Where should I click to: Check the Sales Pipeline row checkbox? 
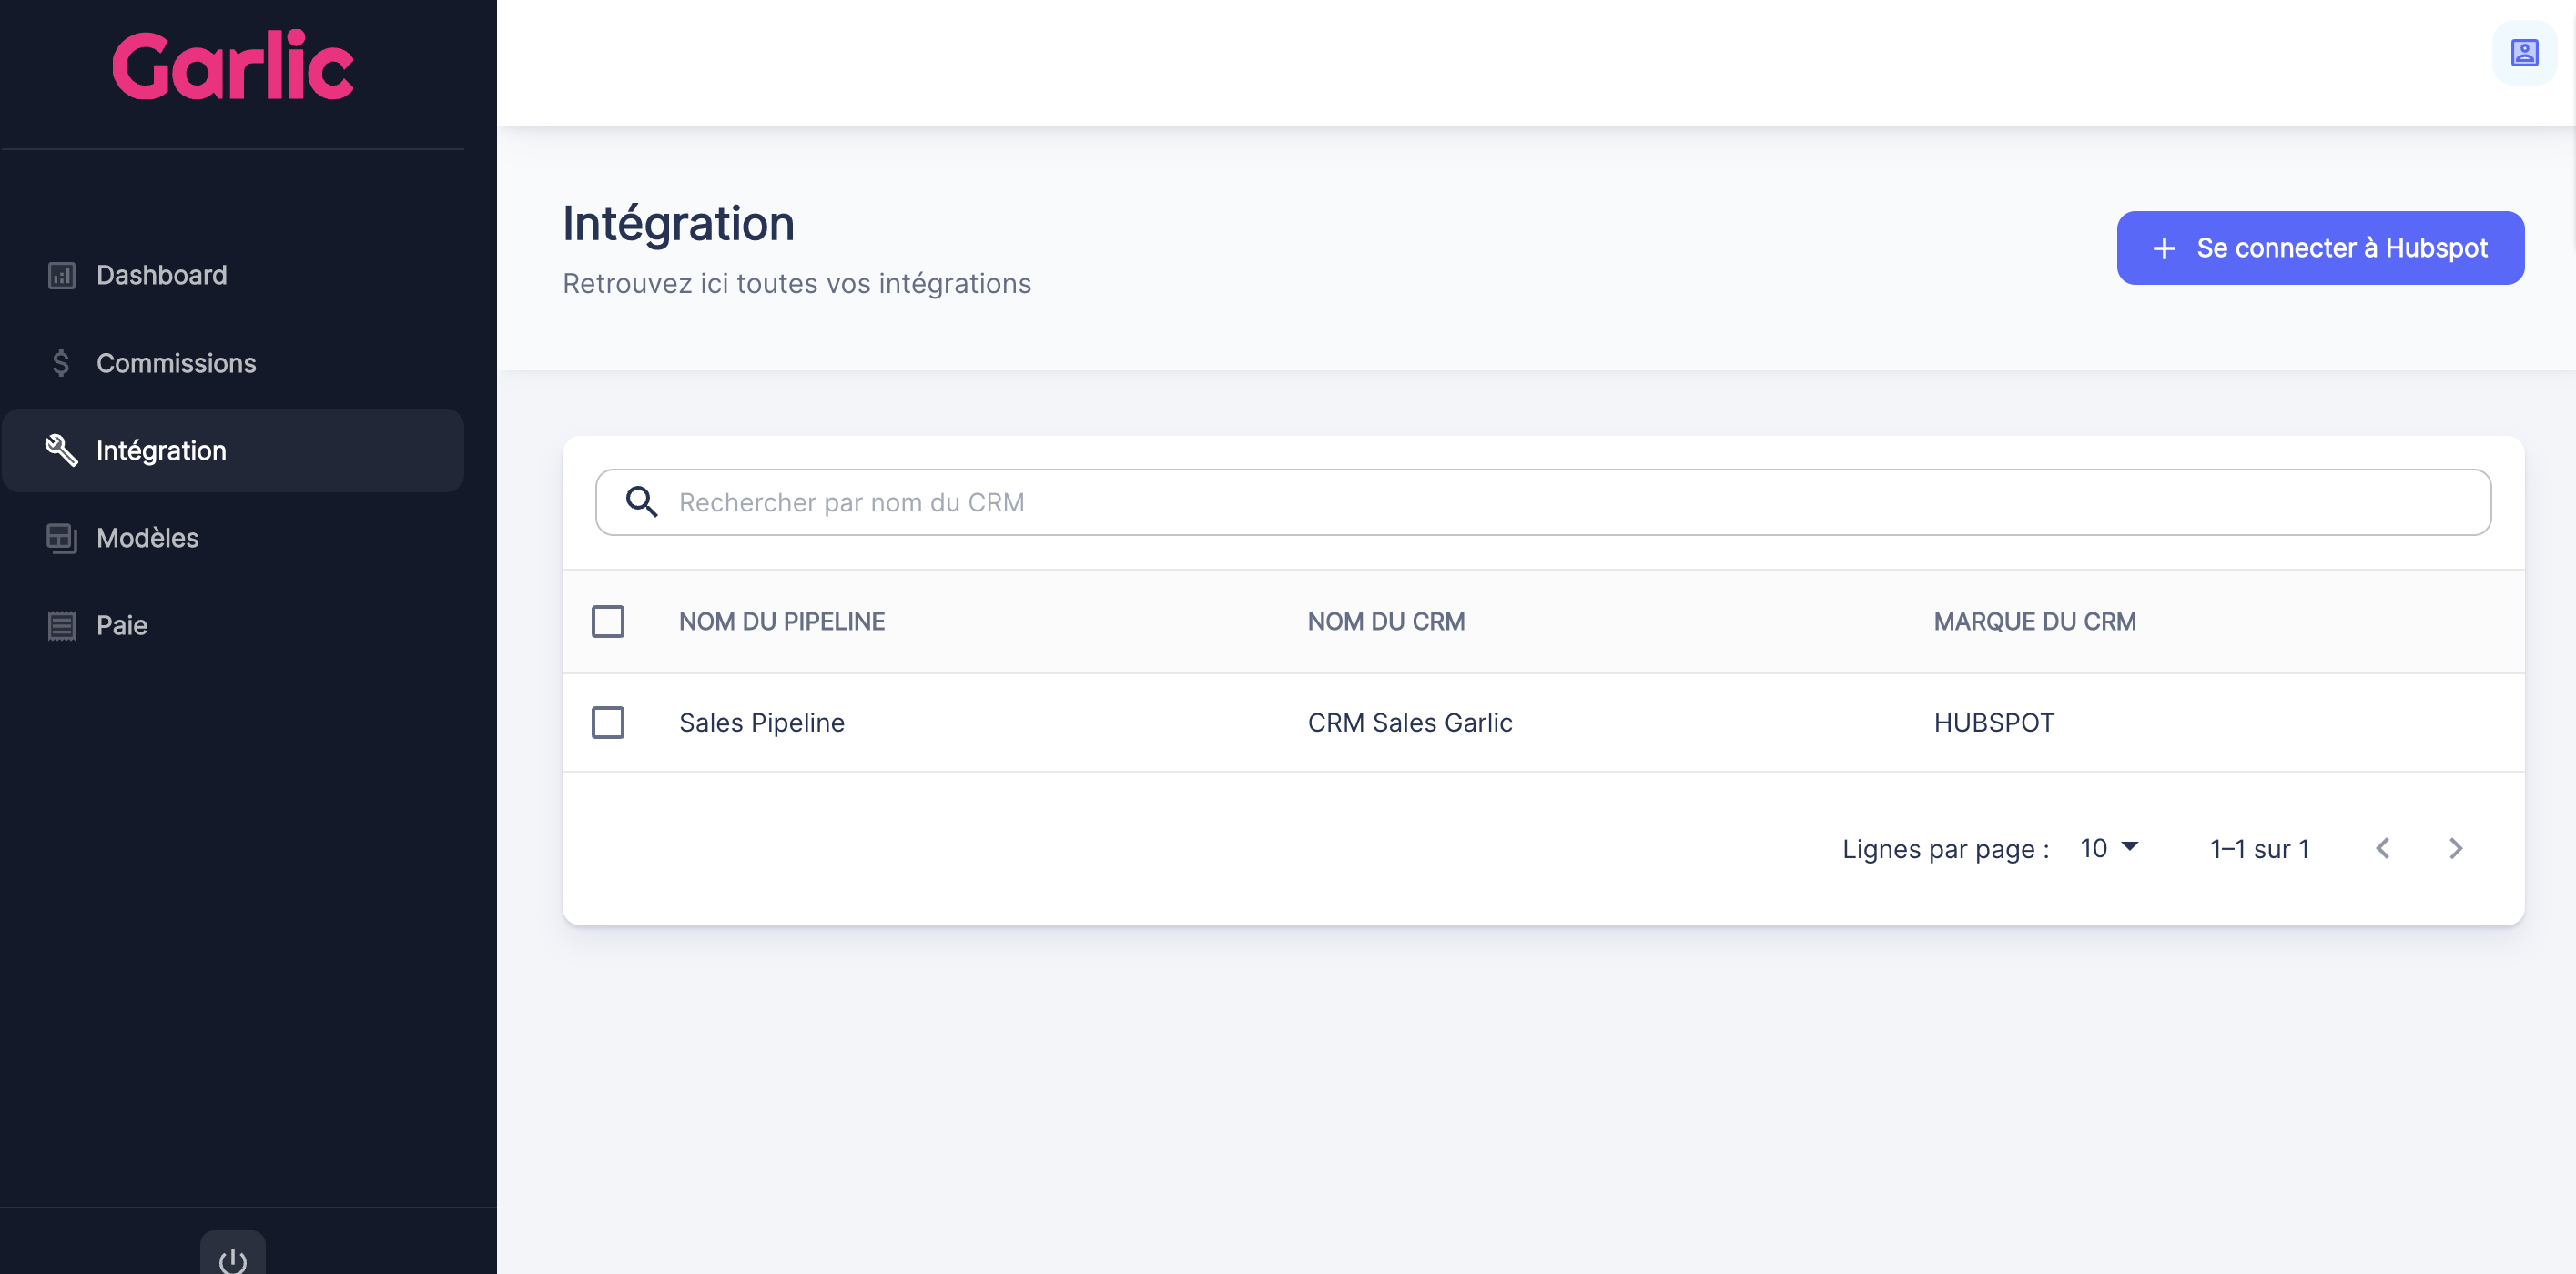point(607,722)
